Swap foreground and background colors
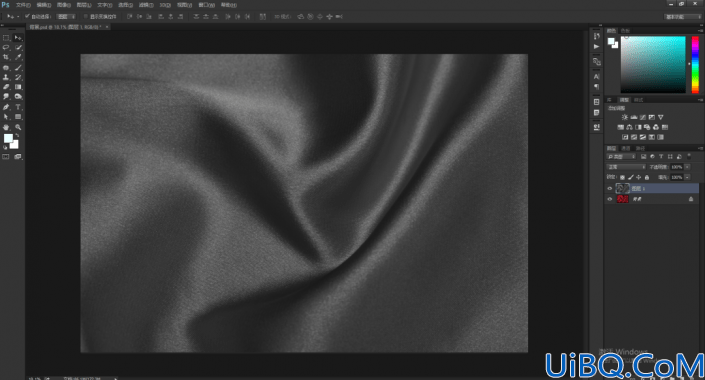705x380 pixels. point(17,135)
